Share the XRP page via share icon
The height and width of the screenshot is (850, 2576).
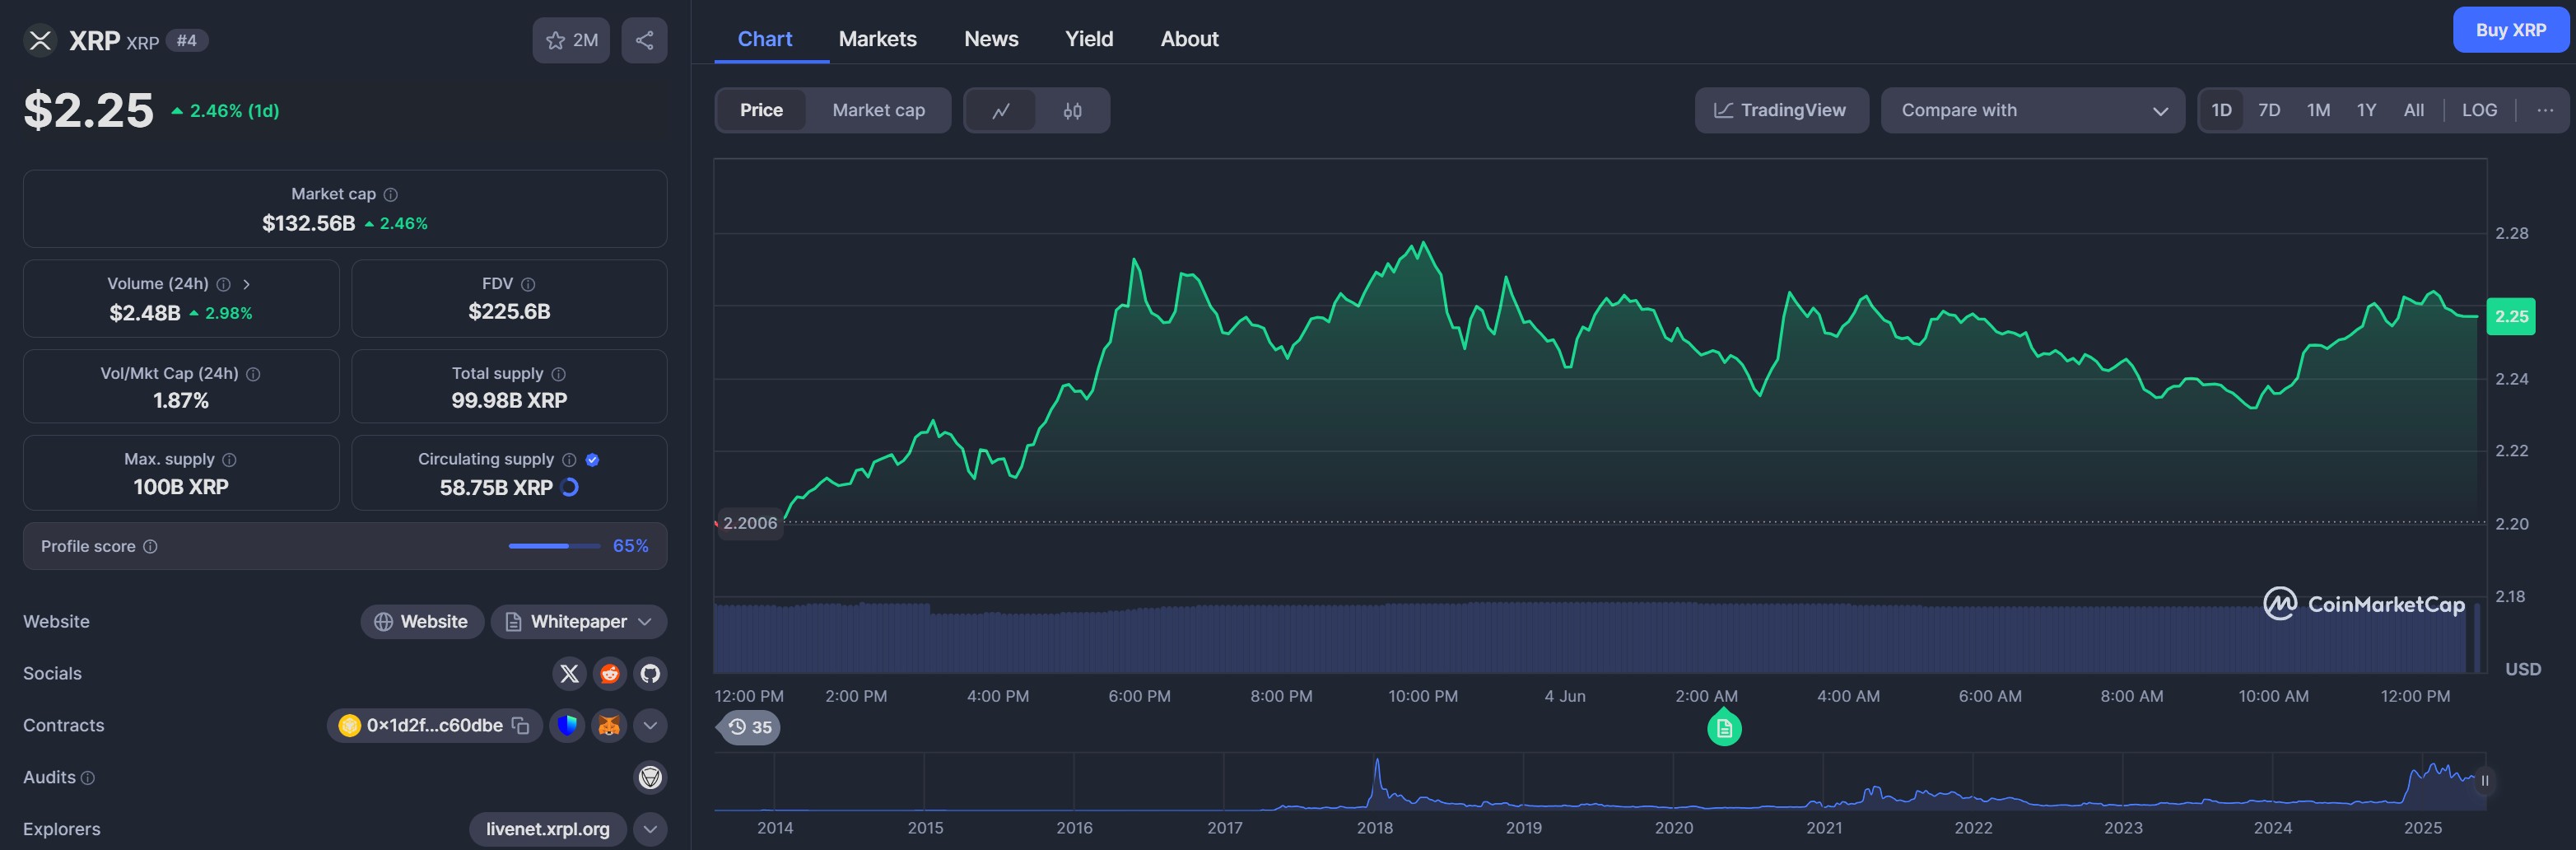pos(644,40)
